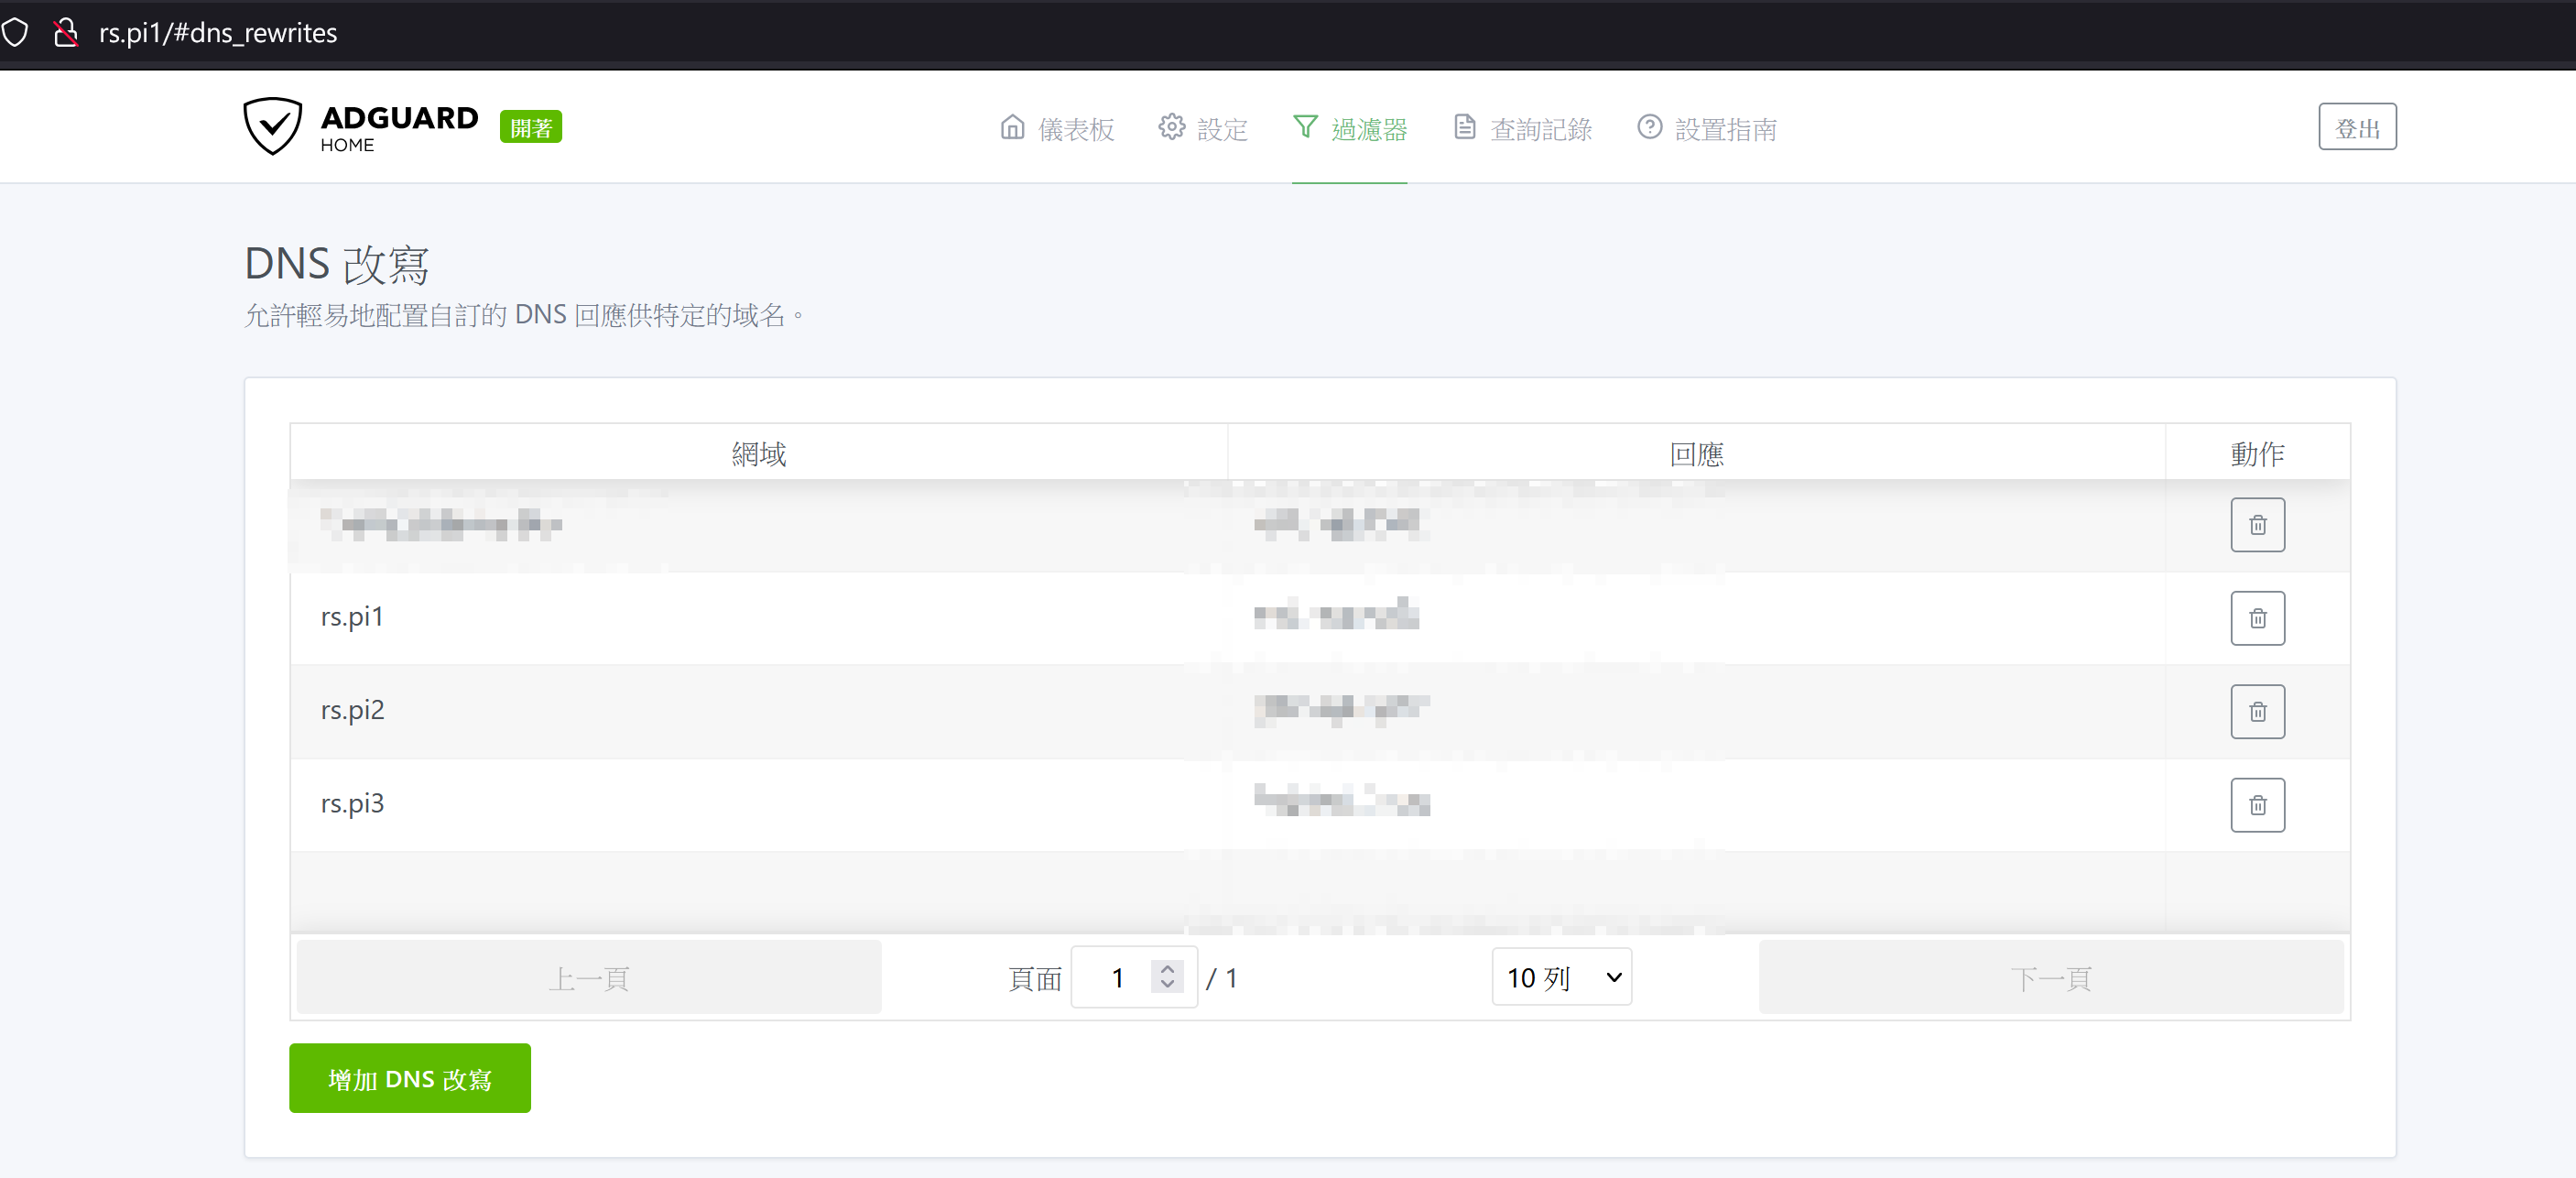Click the page number stepper arrows

coord(1166,976)
